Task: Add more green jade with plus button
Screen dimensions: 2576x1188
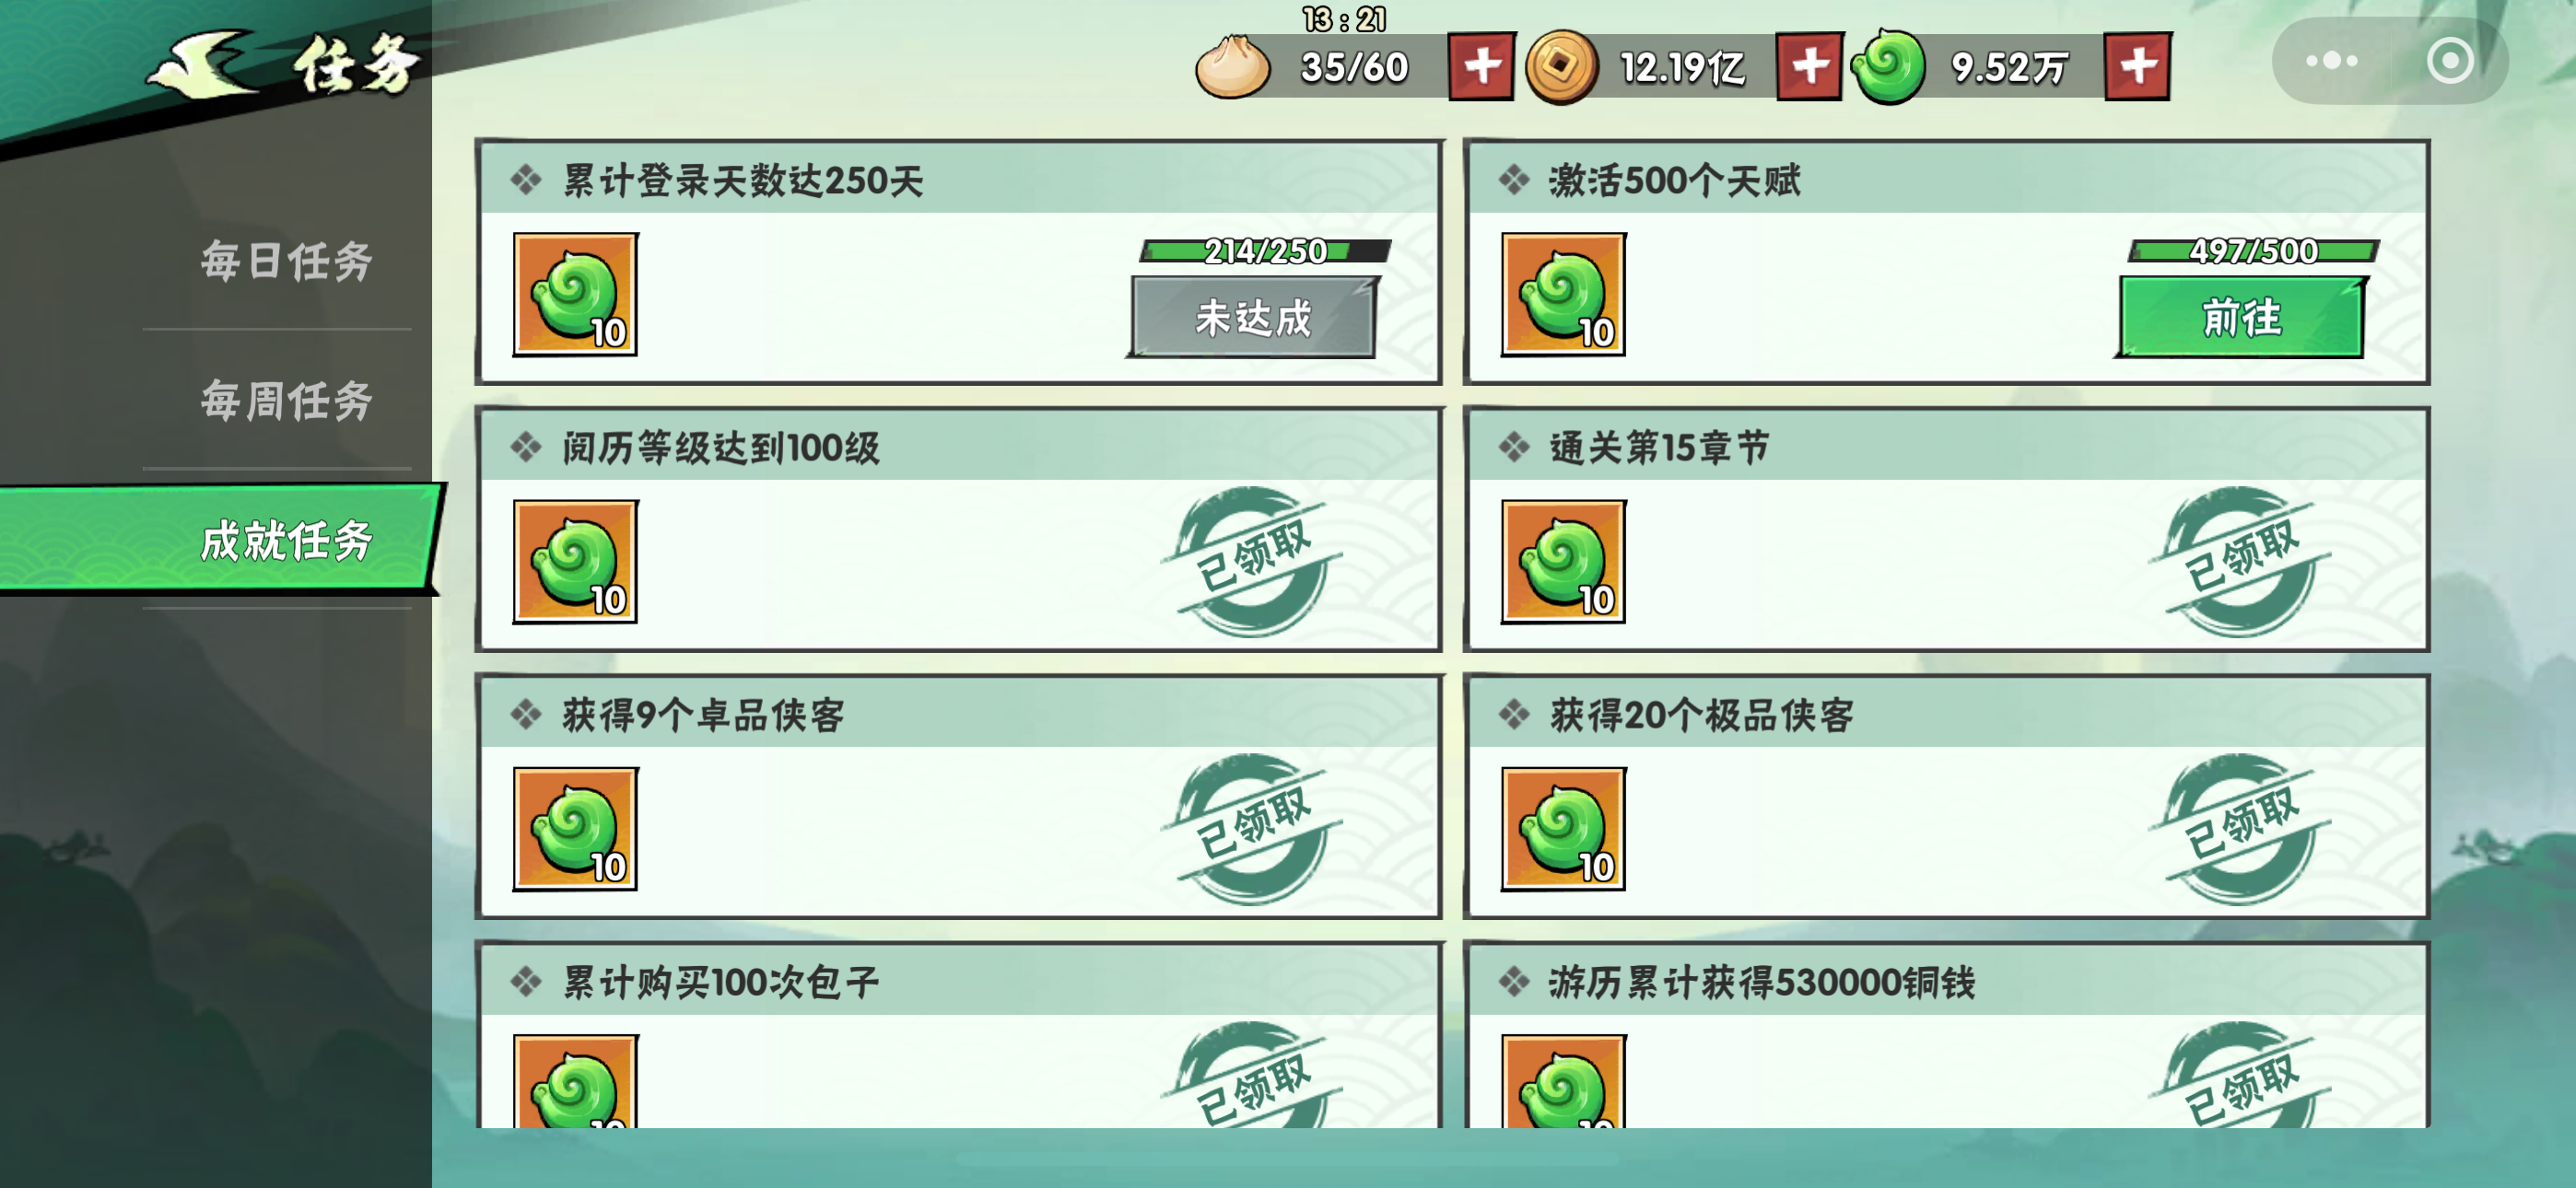Action: click(x=2137, y=67)
